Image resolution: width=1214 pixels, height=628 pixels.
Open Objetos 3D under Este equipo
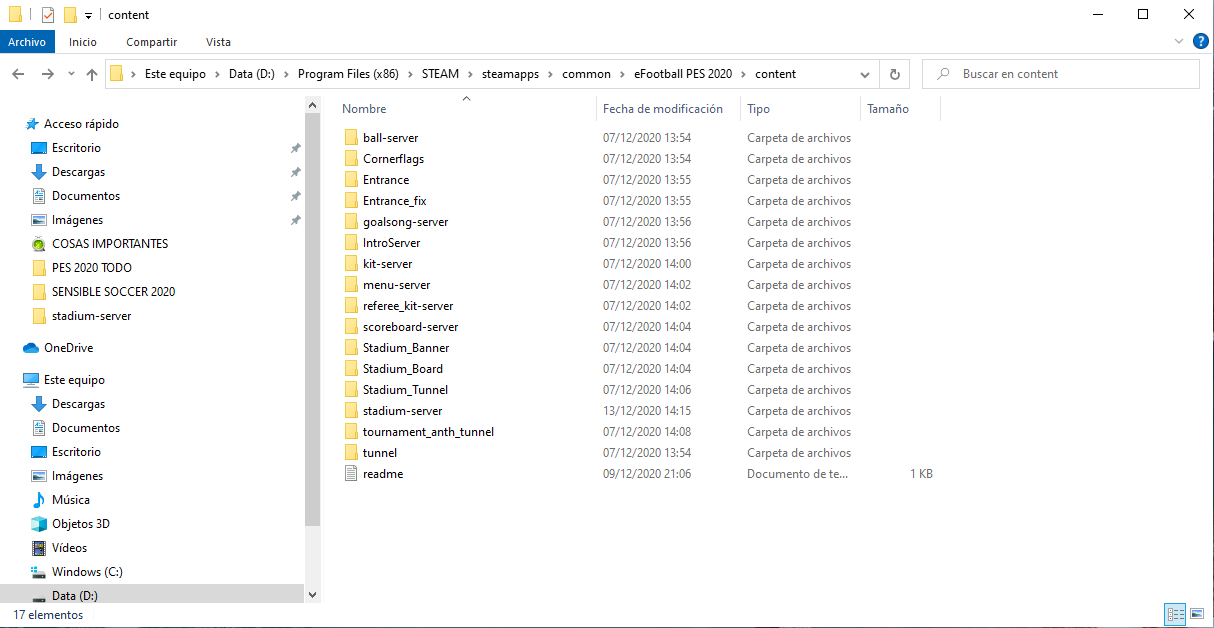pos(80,524)
